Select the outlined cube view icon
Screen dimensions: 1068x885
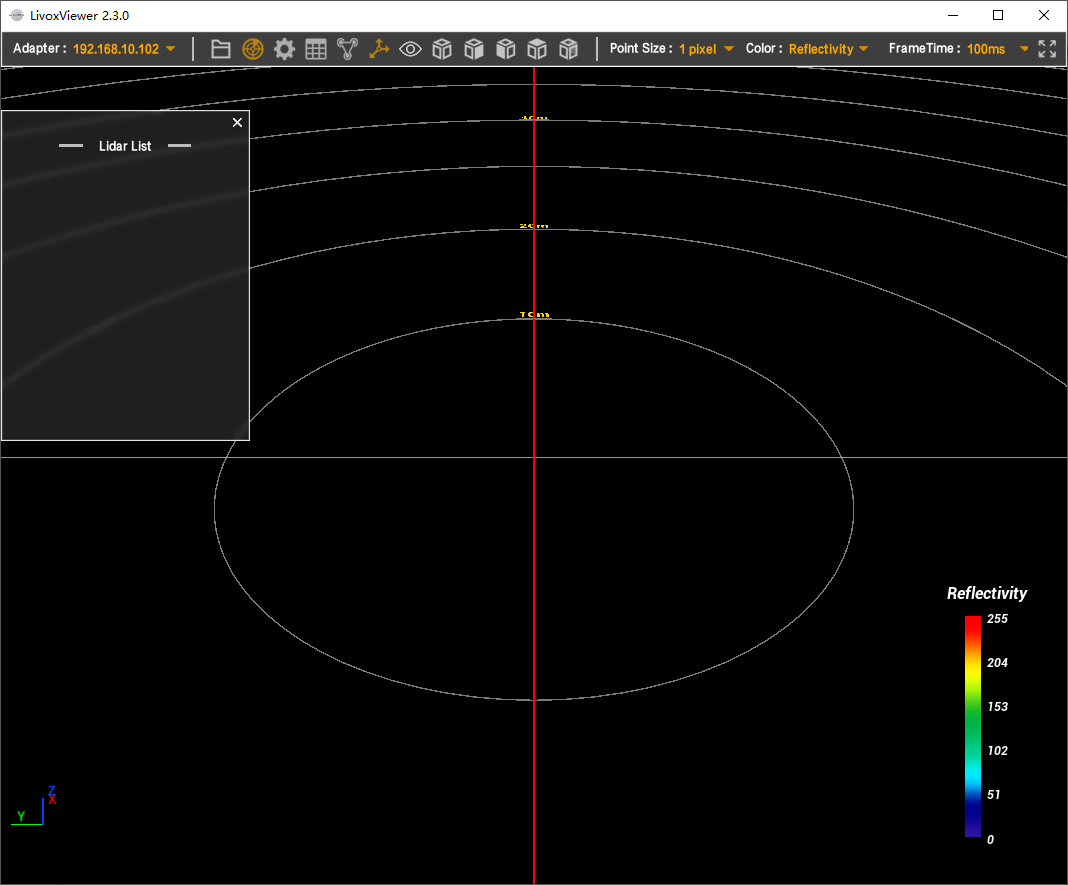tap(442, 49)
